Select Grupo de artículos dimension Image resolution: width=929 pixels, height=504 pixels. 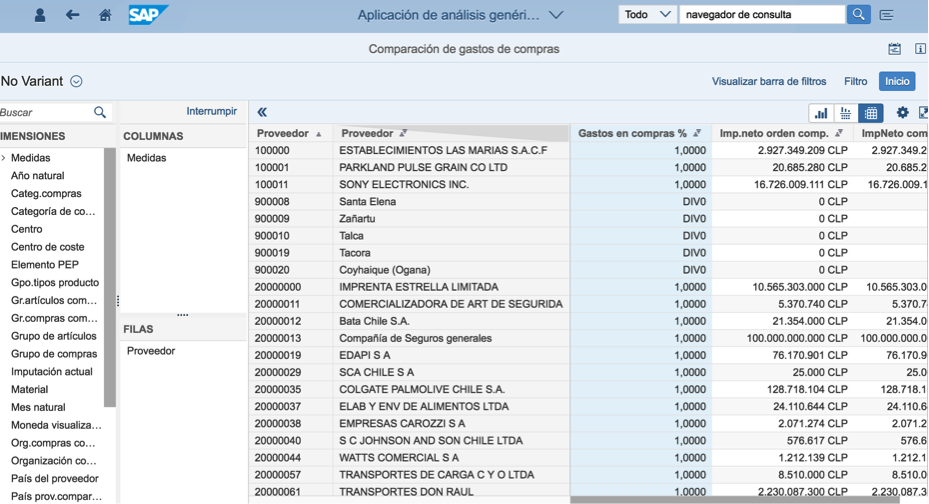53,336
